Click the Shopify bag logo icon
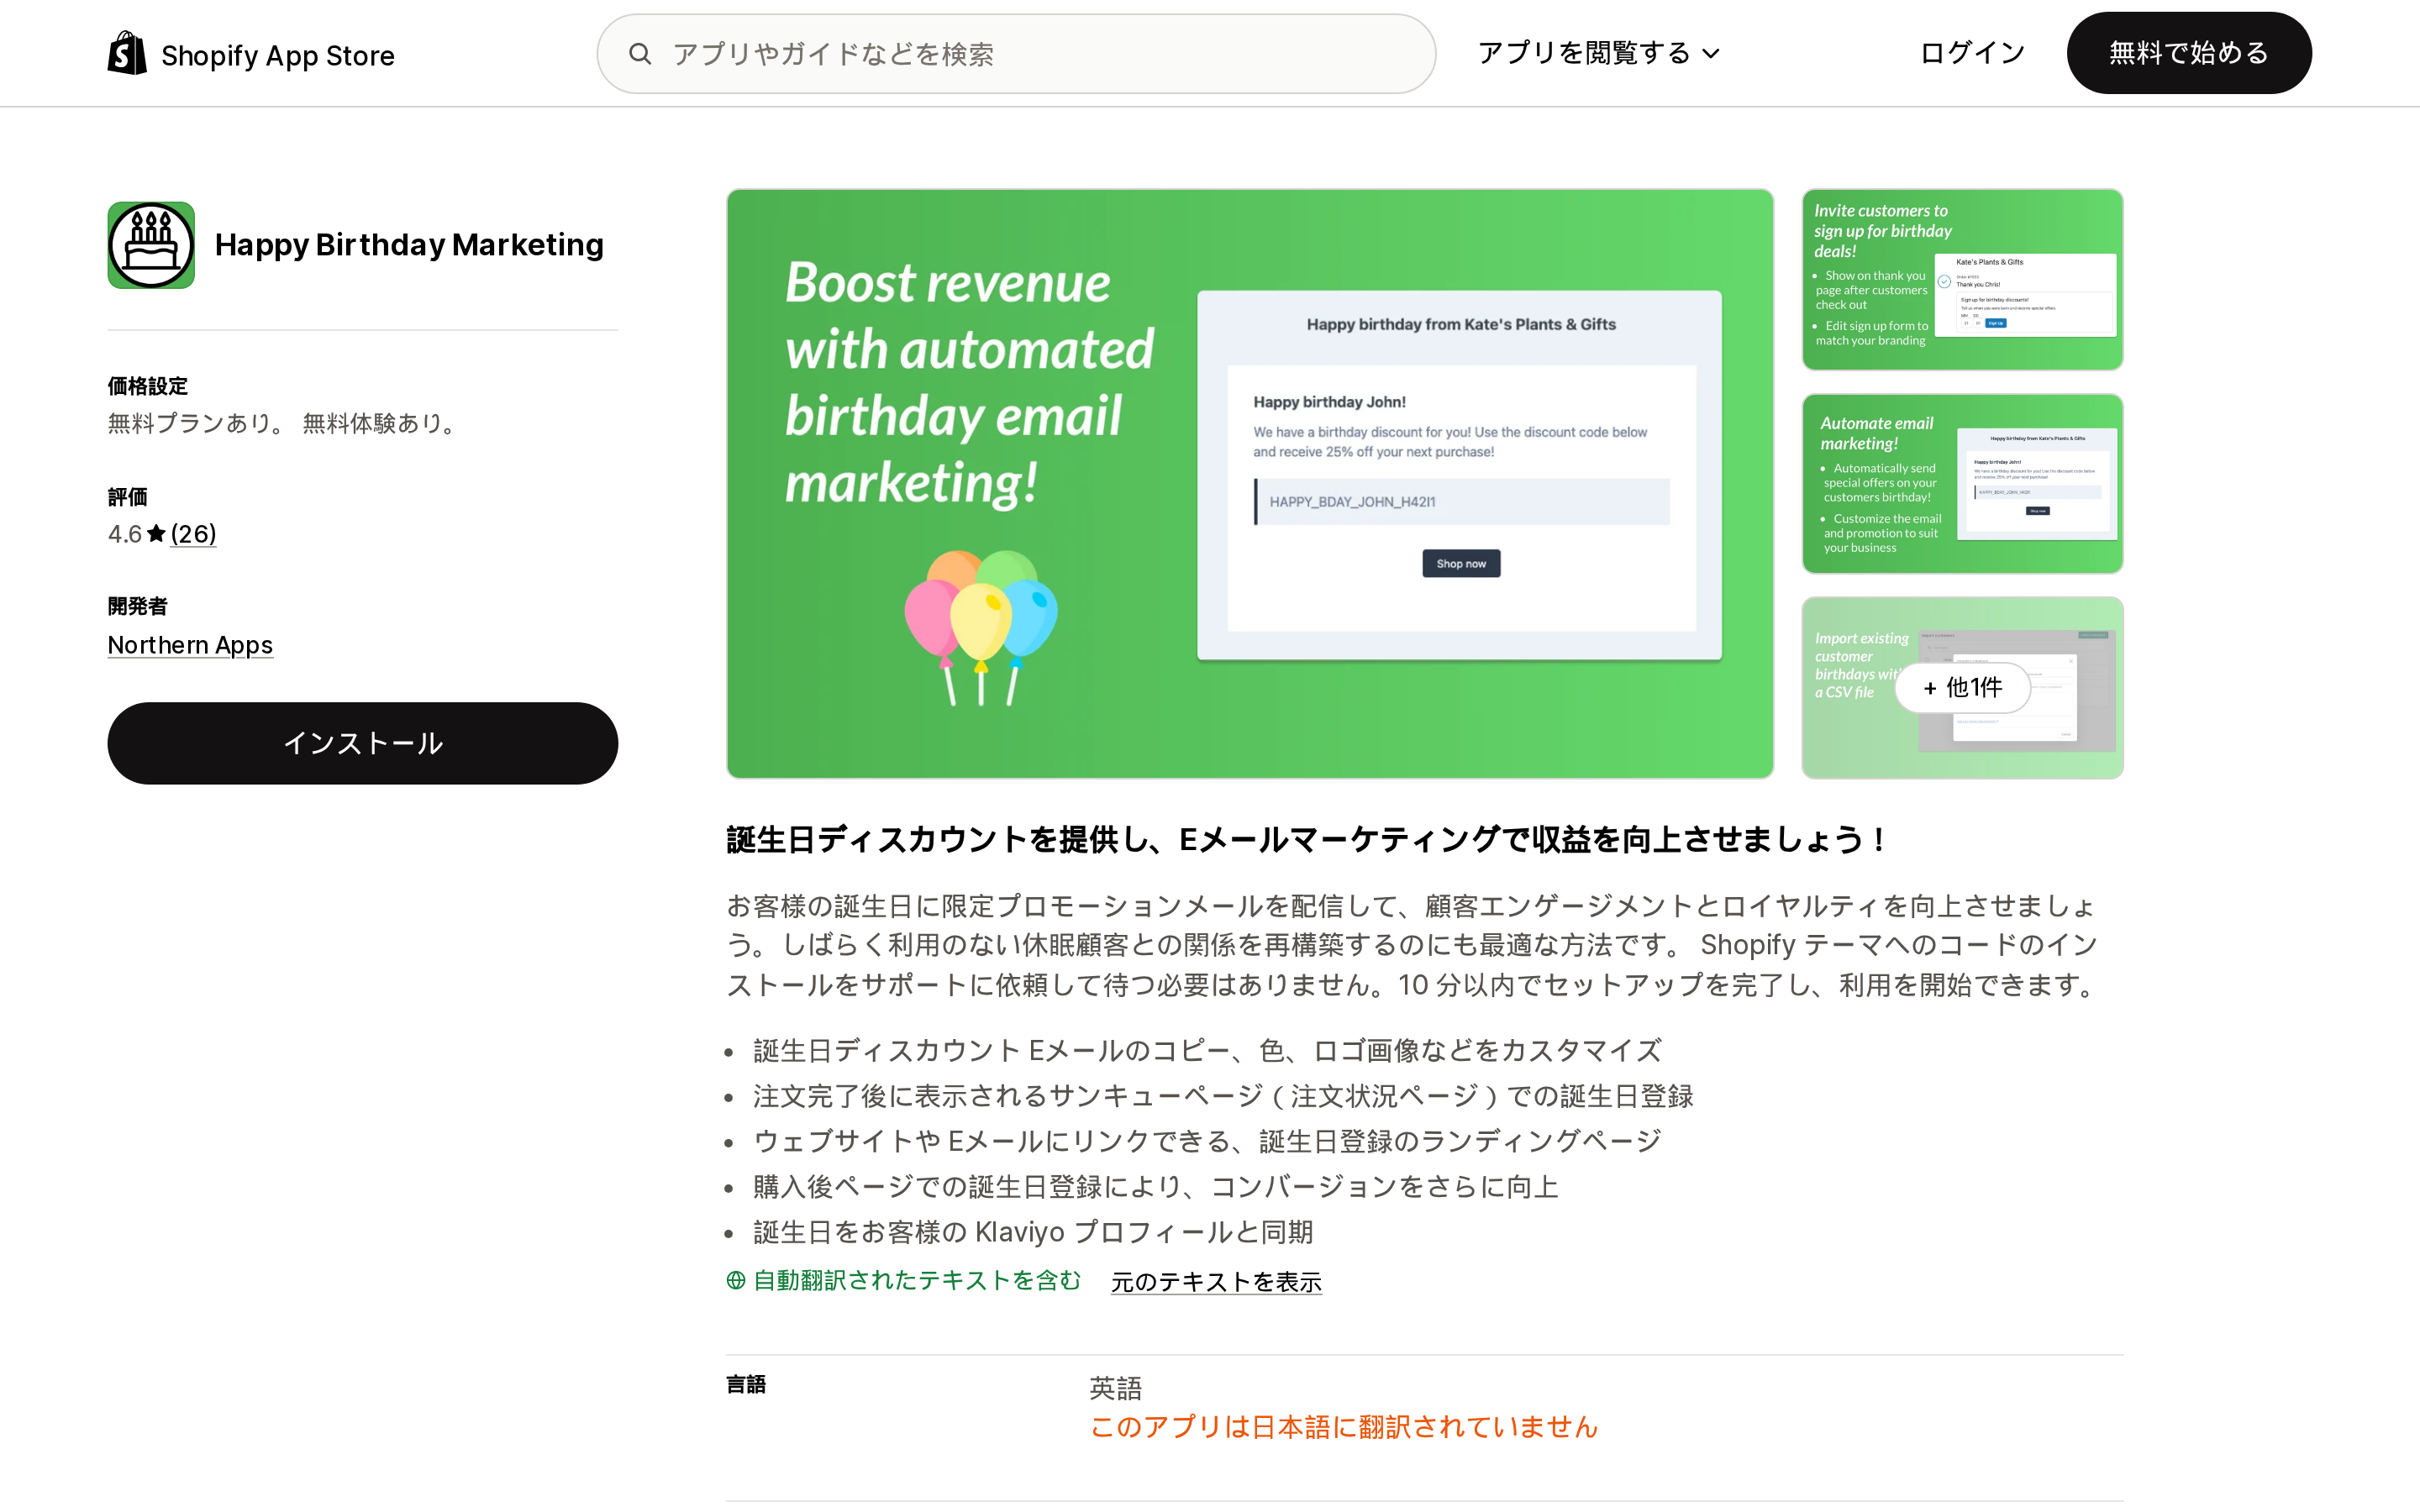Viewport: 2420px width, 1512px height. (127, 53)
